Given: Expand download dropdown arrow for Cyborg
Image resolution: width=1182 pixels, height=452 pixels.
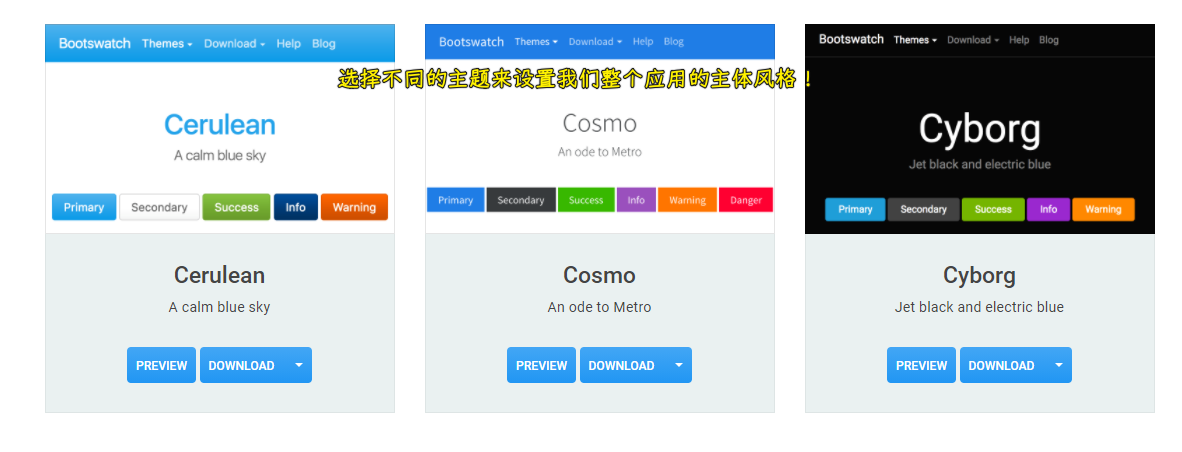Looking at the screenshot, I should click(1058, 365).
